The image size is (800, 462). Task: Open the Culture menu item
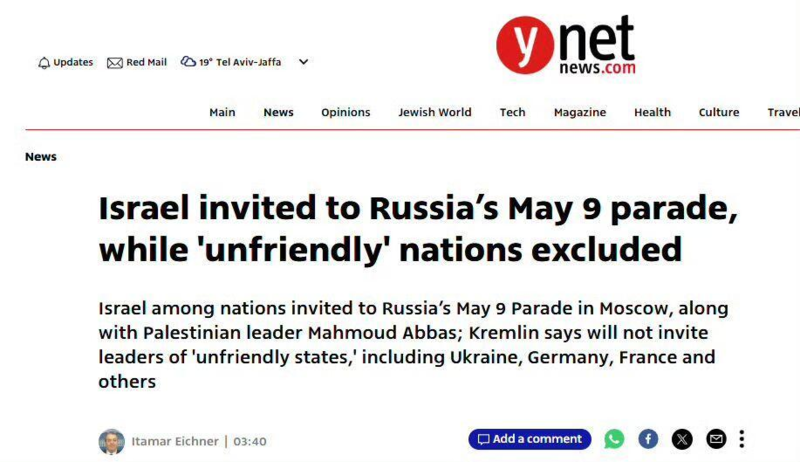coord(719,112)
